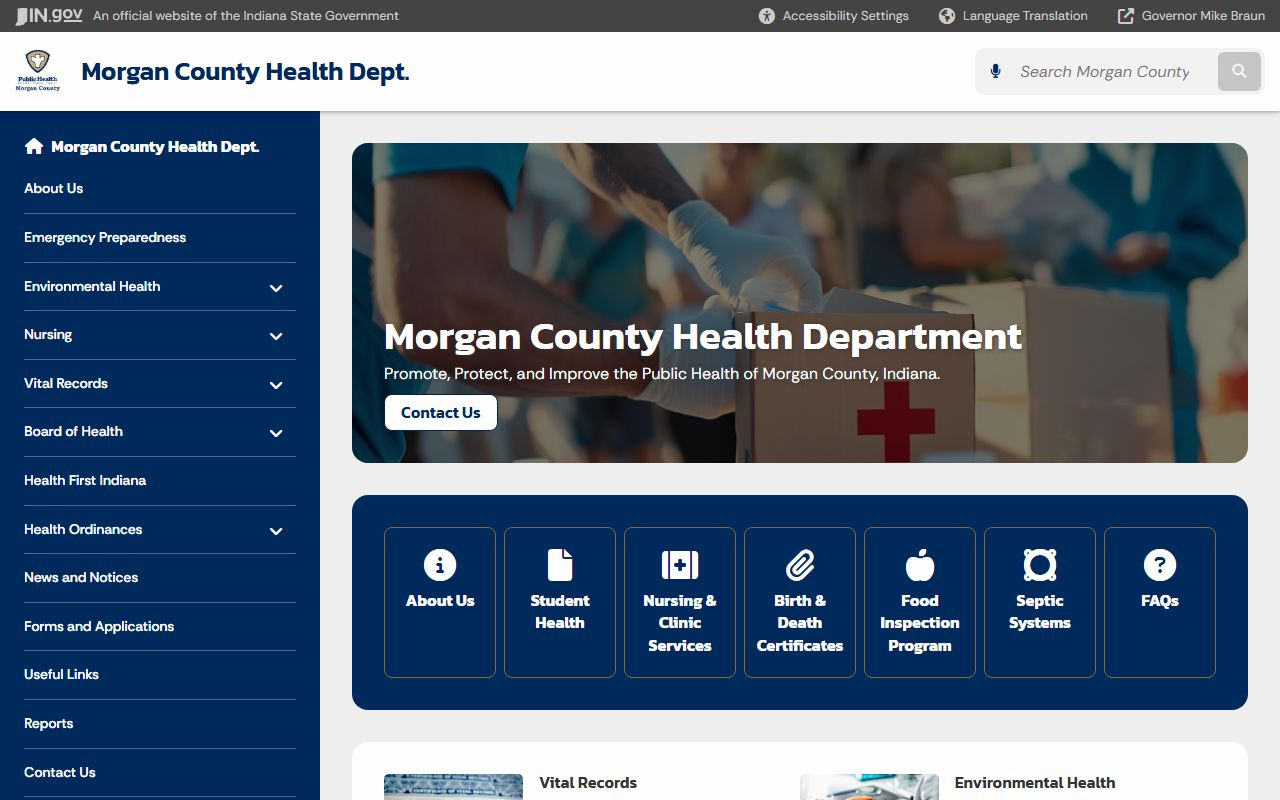This screenshot has height=800, width=1280.
Task: Expand the Environmental Health submenu chevron
Action: [x=276, y=288]
